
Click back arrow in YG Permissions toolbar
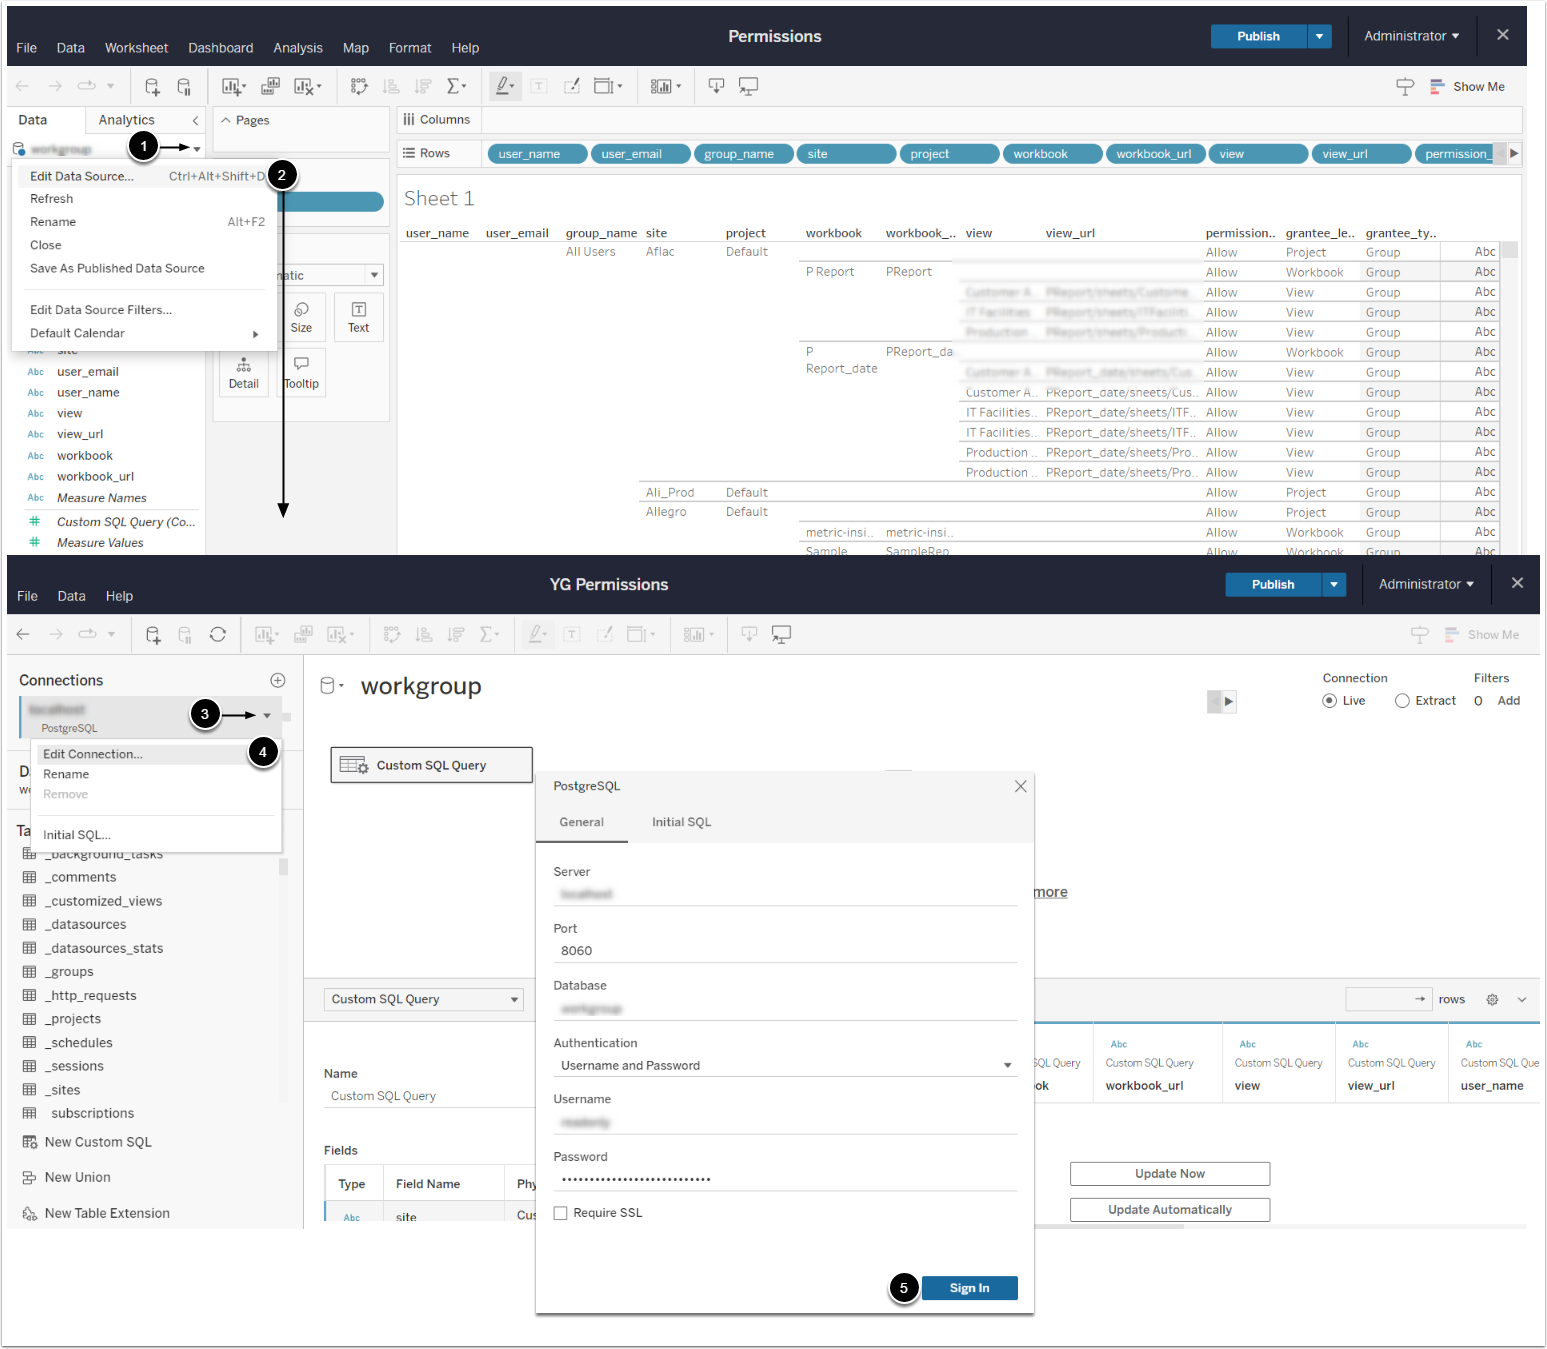click(x=23, y=634)
